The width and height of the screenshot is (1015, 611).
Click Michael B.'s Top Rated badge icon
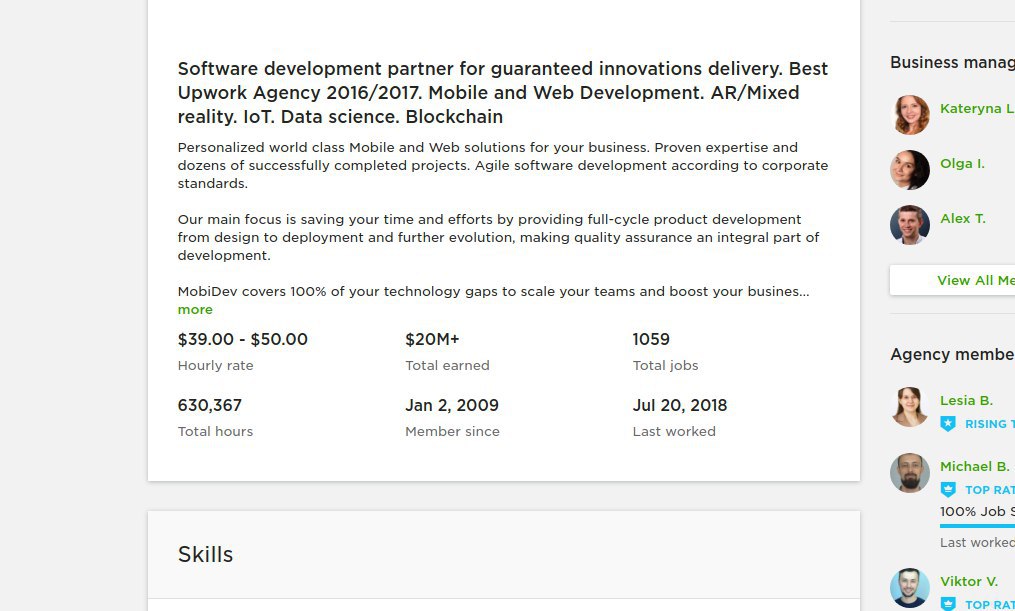pyautogui.click(x=948, y=490)
